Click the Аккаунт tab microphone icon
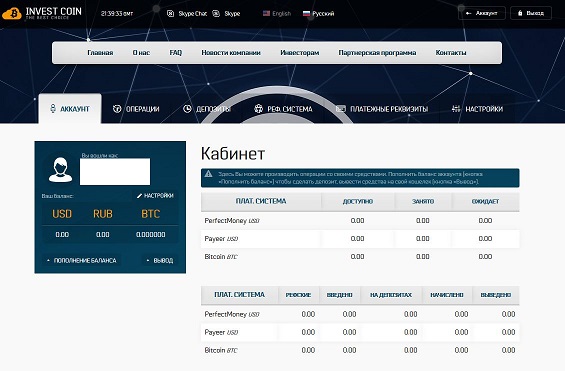The width and height of the screenshot is (565, 371). tap(53, 108)
